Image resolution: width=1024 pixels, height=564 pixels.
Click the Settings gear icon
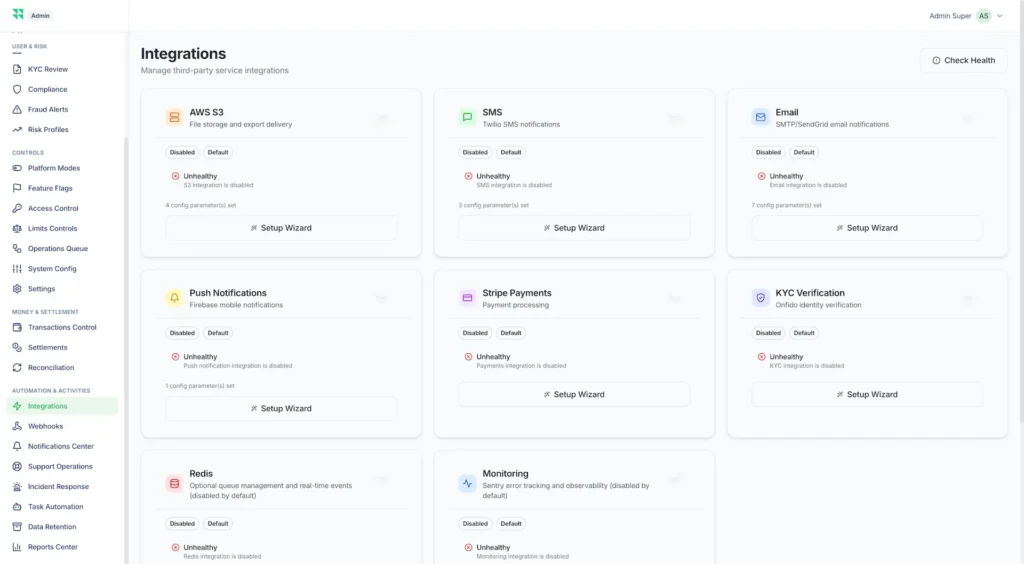(17, 289)
